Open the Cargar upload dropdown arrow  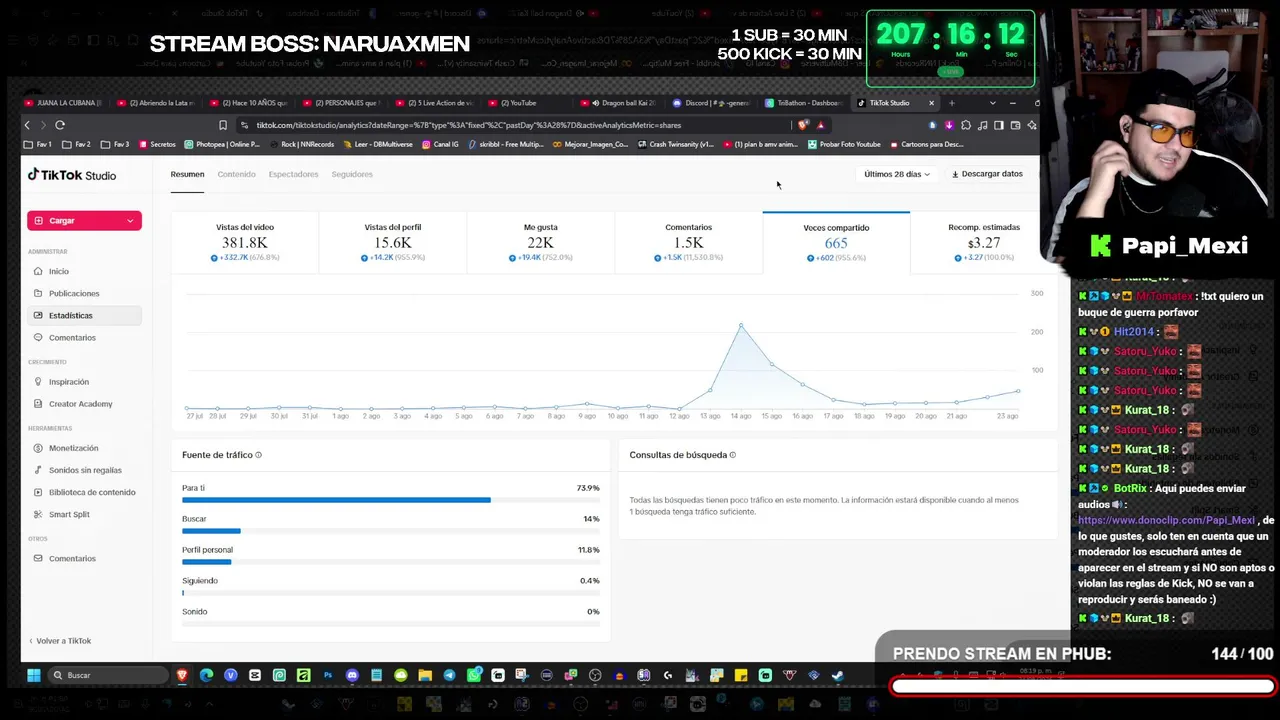[130, 221]
